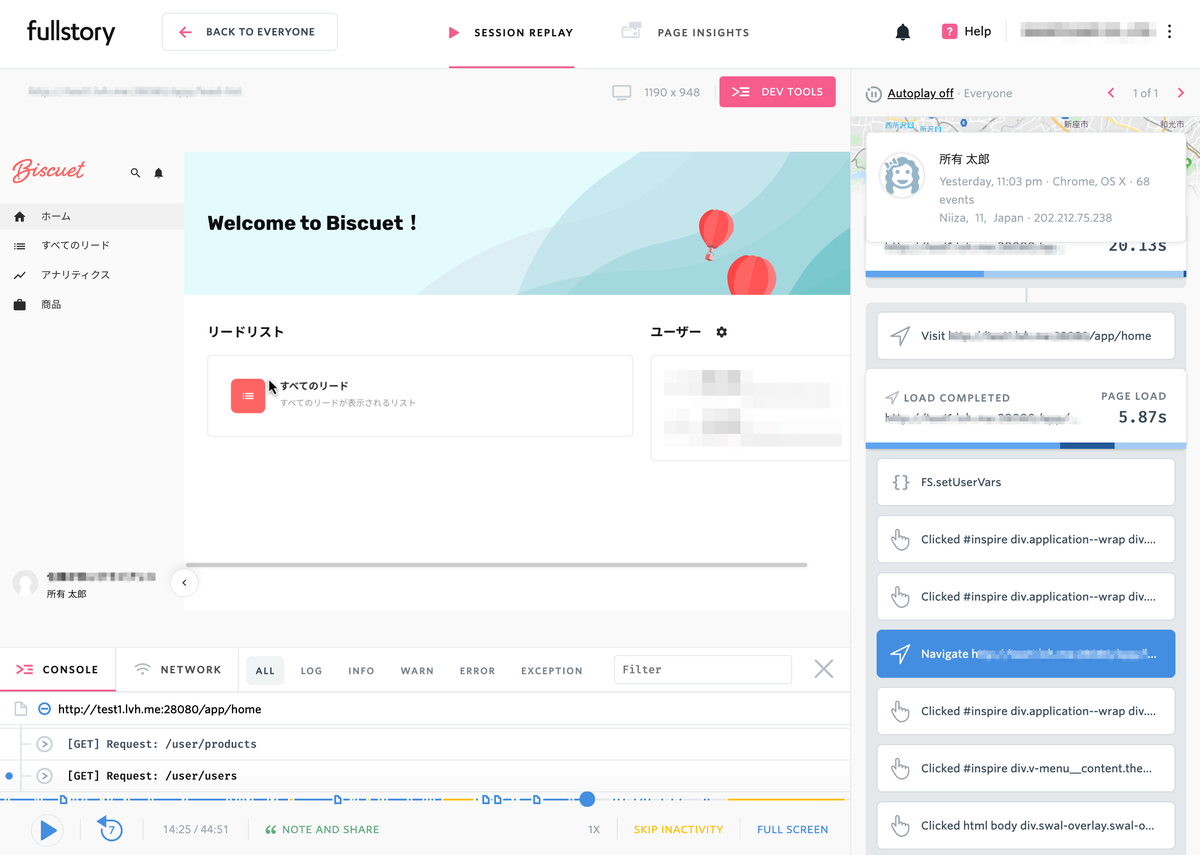Click the user avatar in session card
Screen dimensions: 1200x855
point(901,176)
